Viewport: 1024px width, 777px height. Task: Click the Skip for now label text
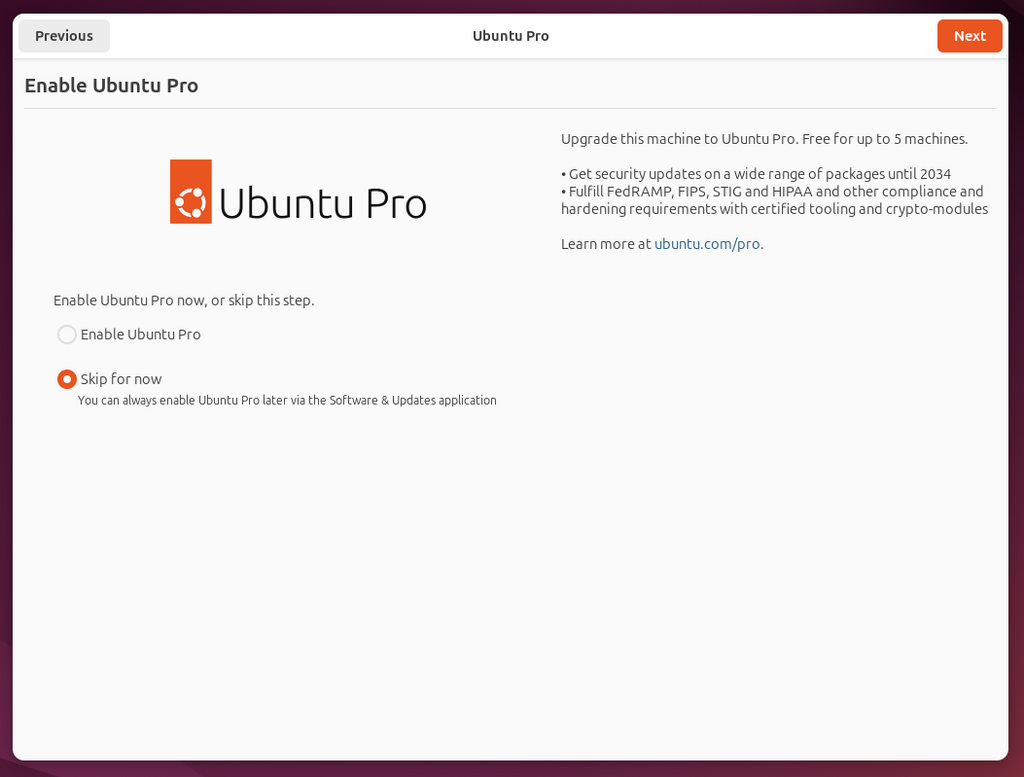122,378
